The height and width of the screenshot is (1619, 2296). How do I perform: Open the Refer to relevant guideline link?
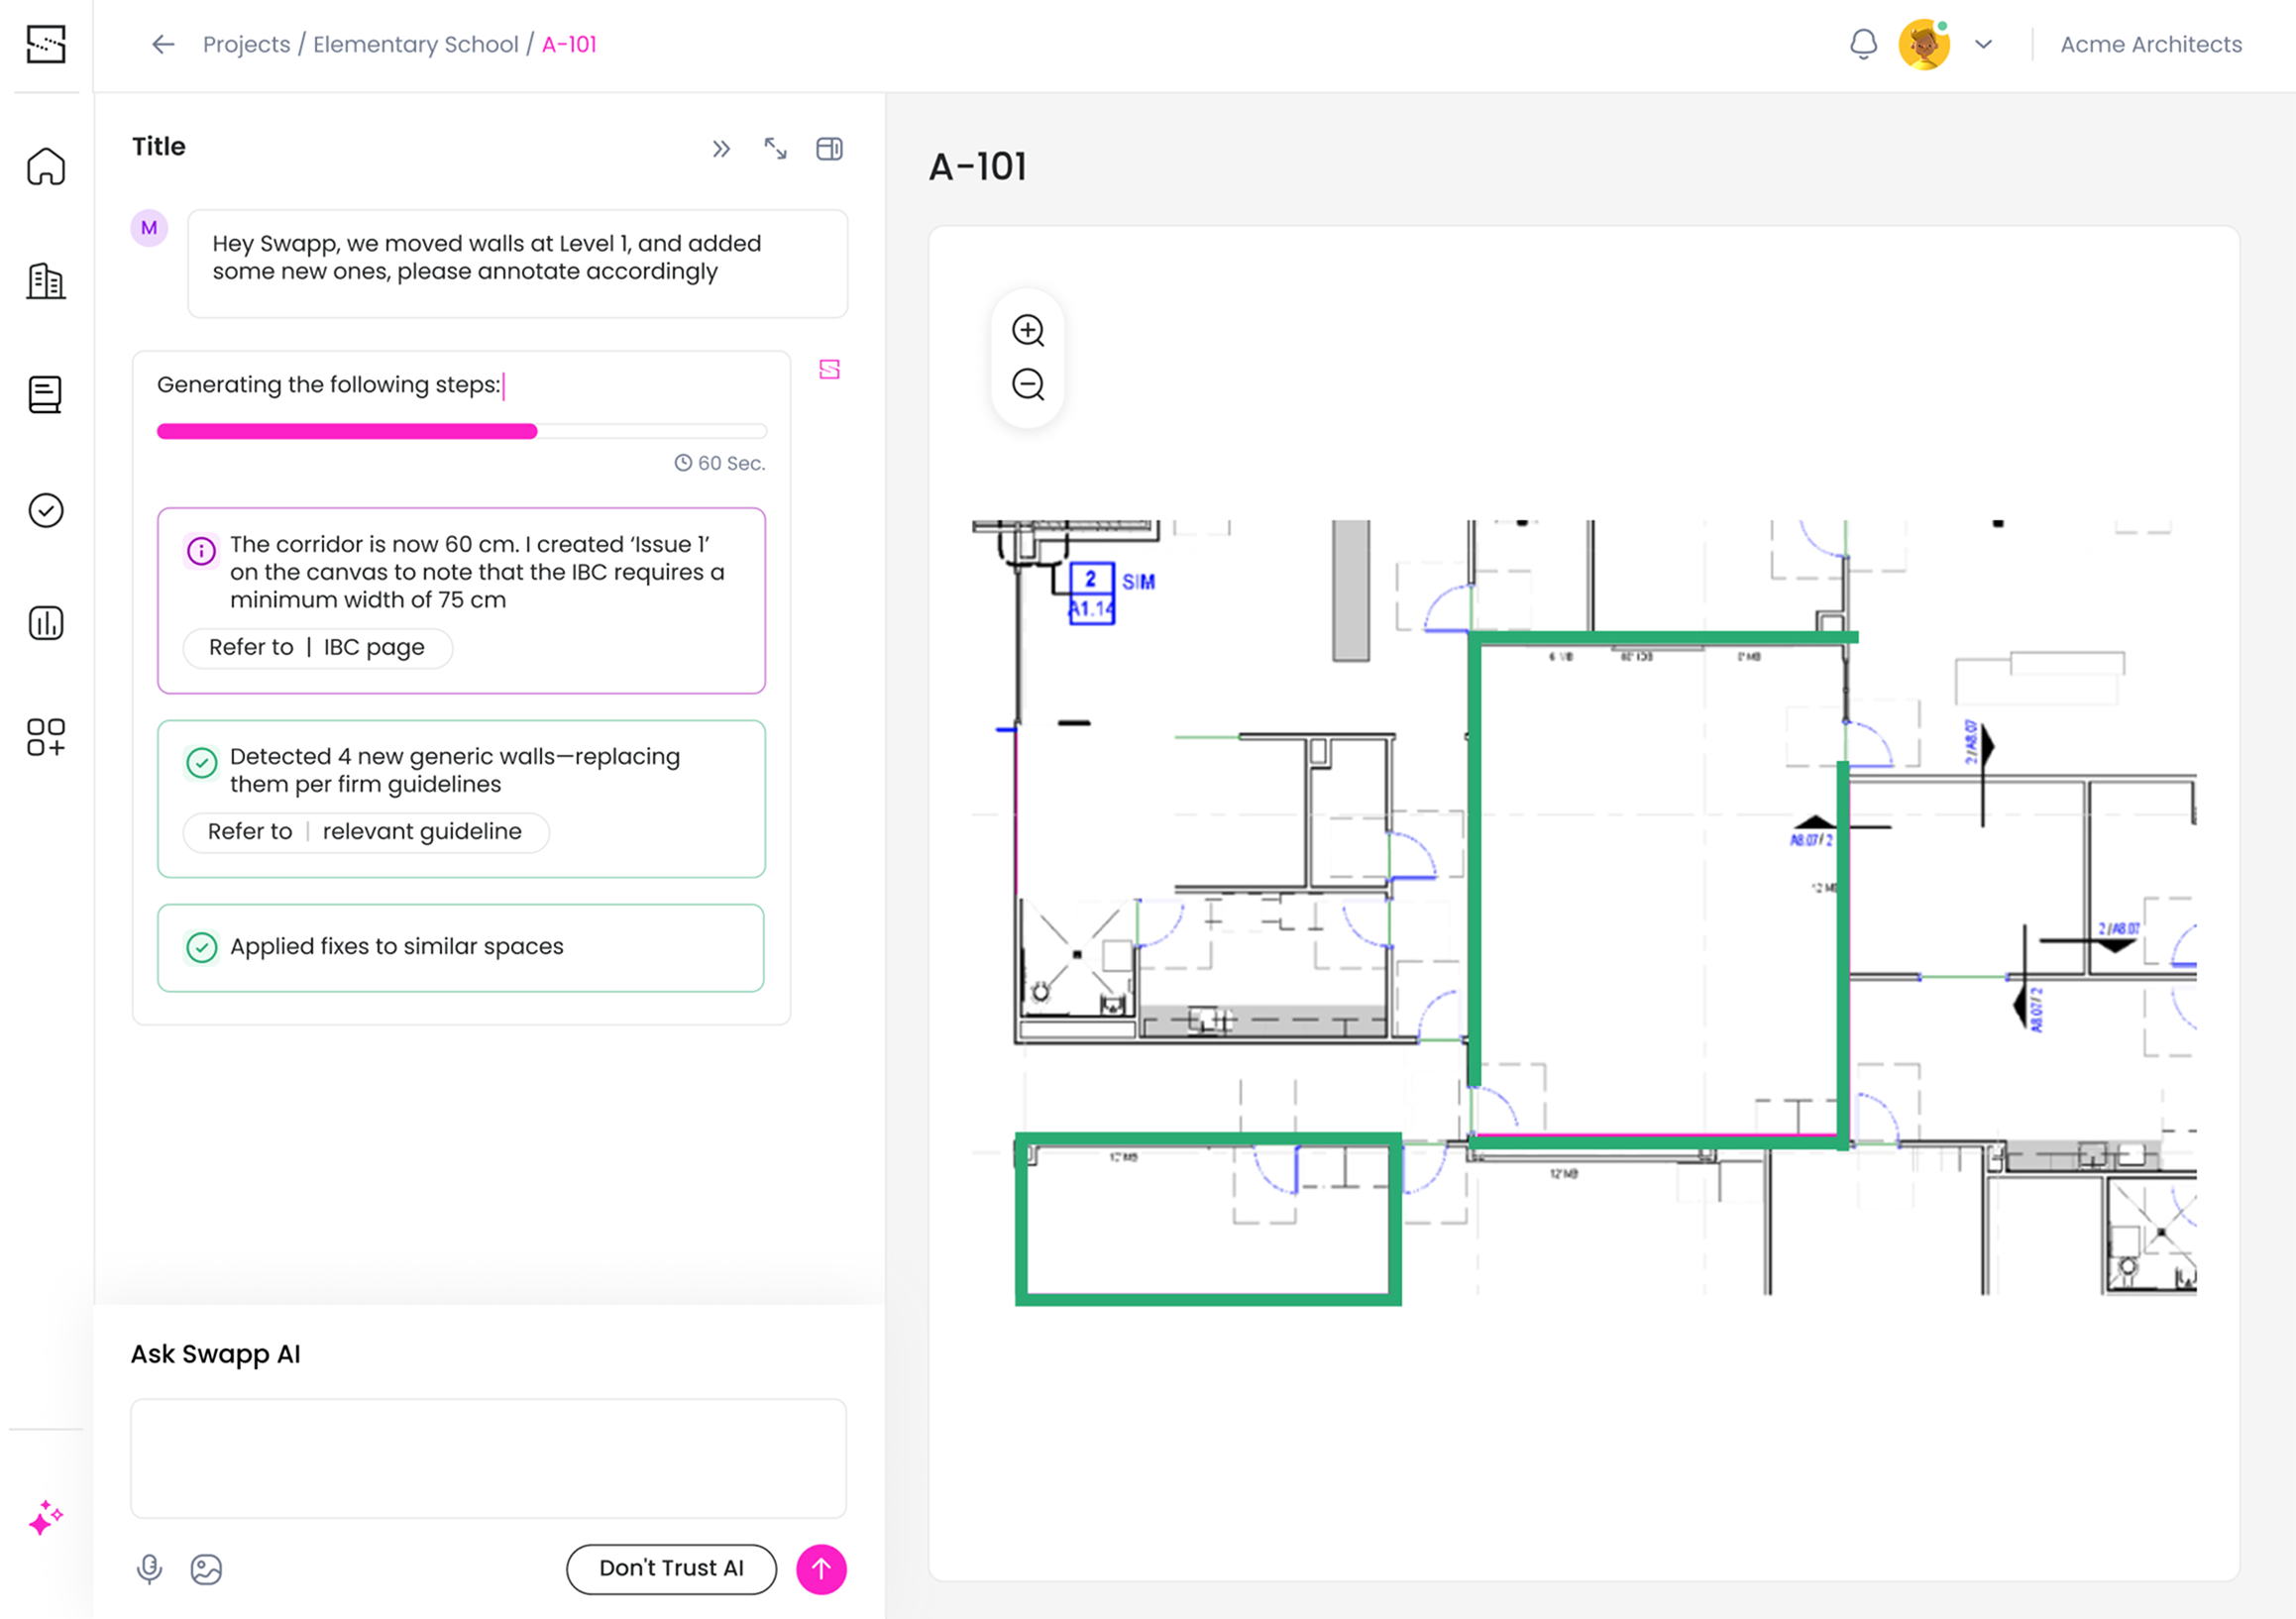[365, 832]
